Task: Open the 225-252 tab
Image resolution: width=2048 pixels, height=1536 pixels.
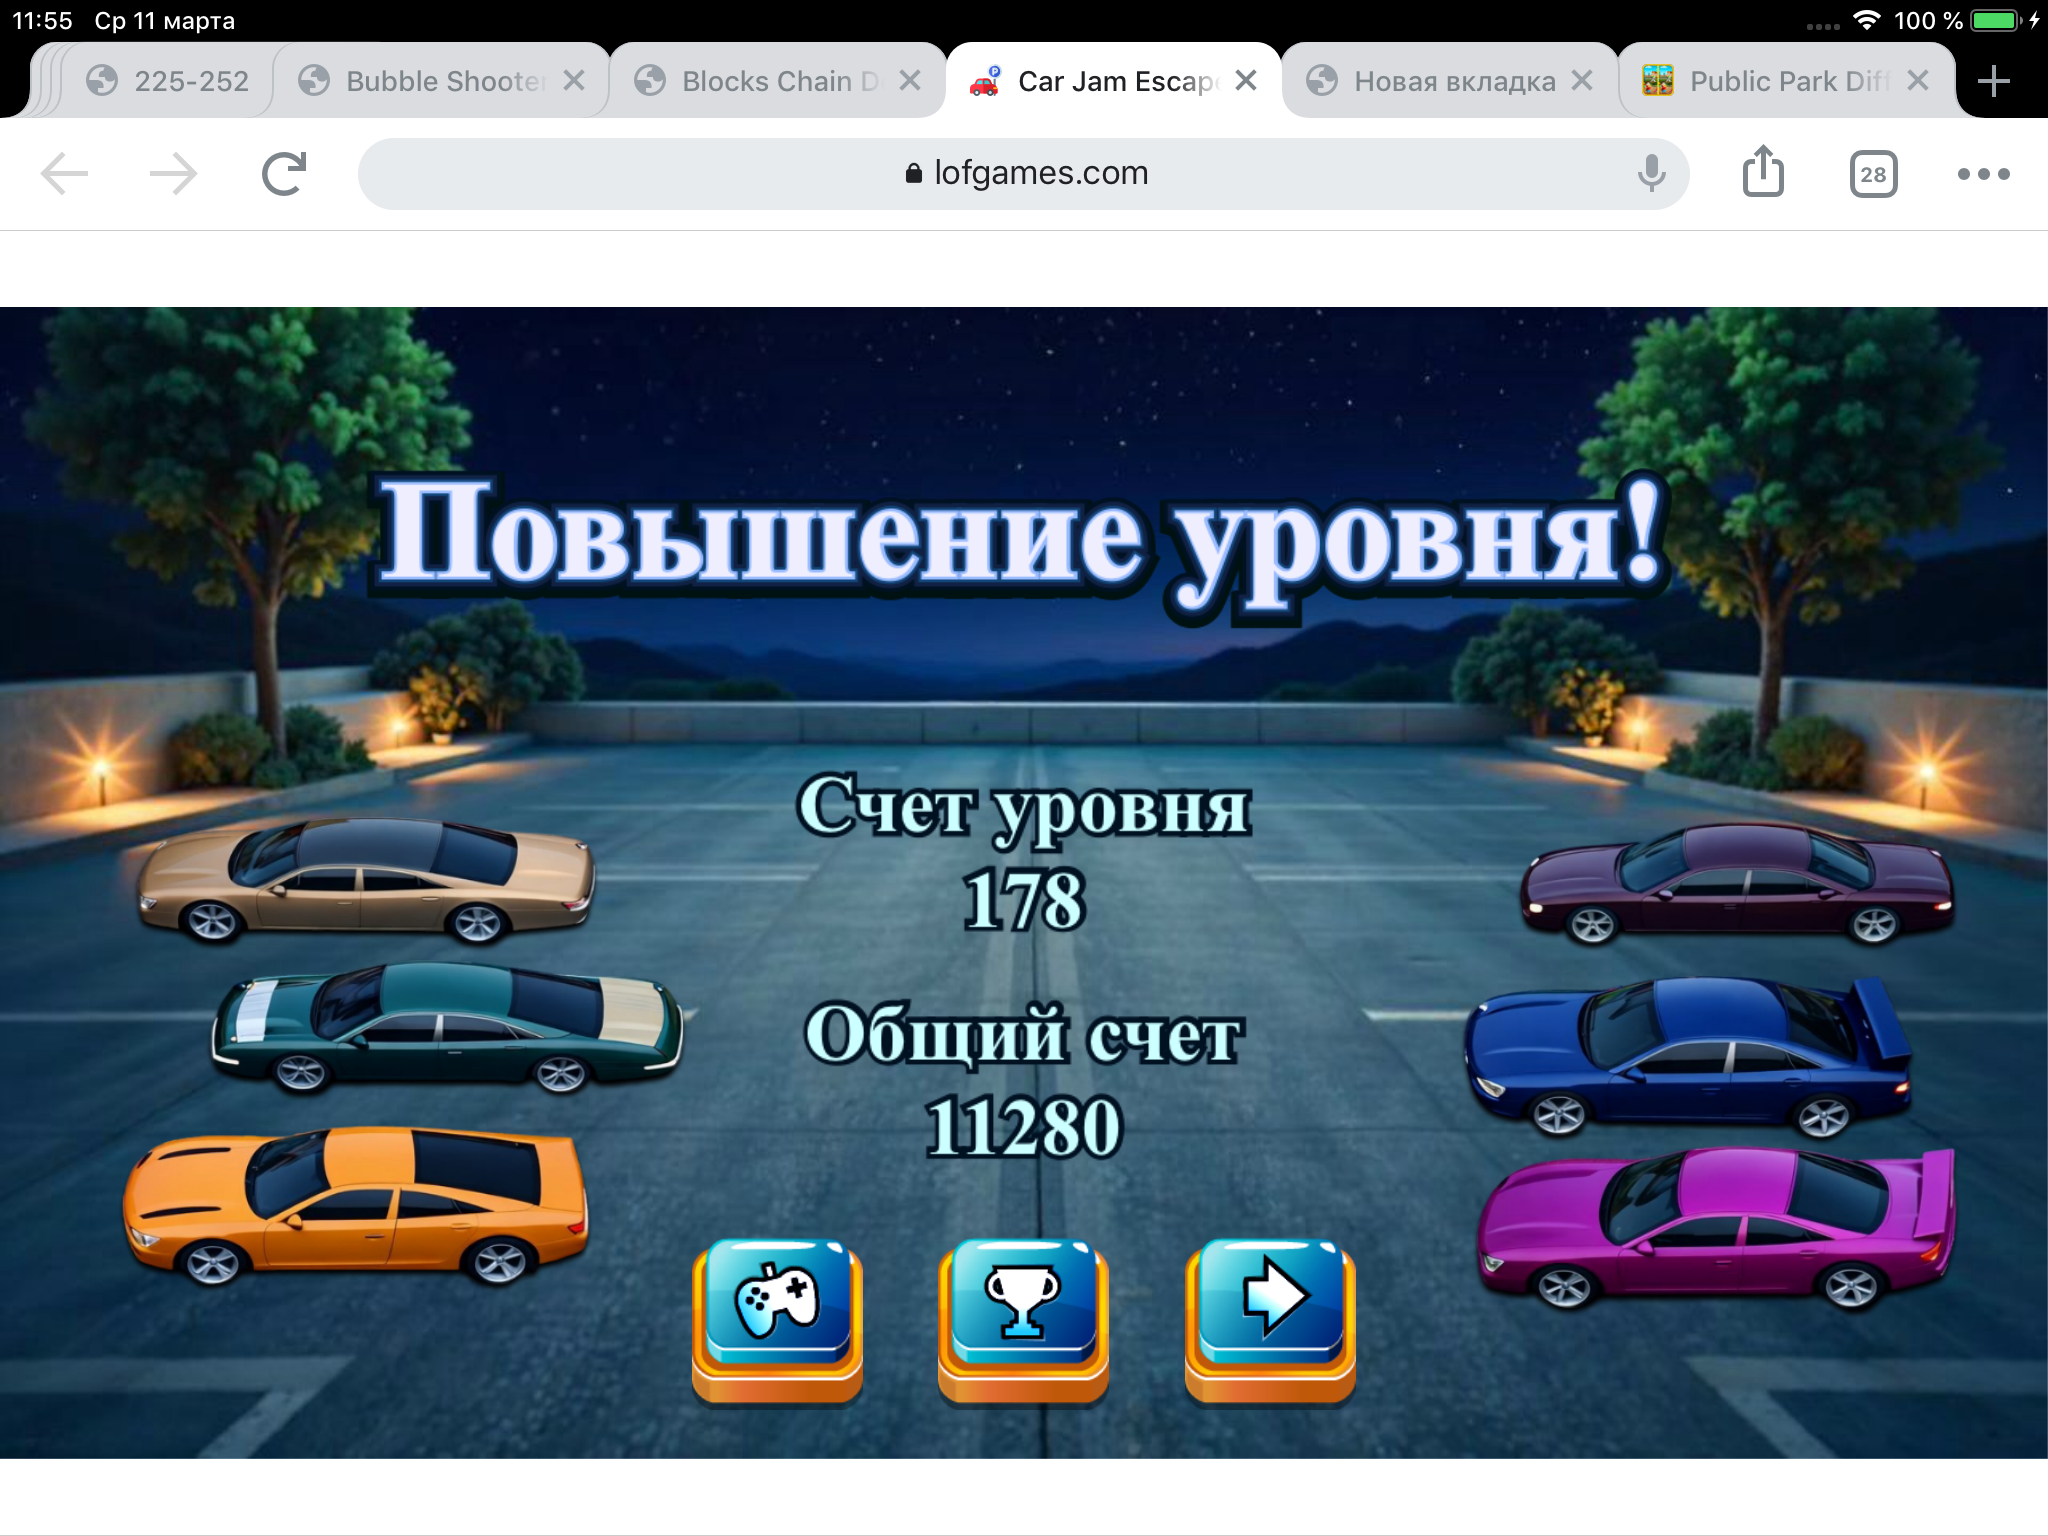Action: 170,81
